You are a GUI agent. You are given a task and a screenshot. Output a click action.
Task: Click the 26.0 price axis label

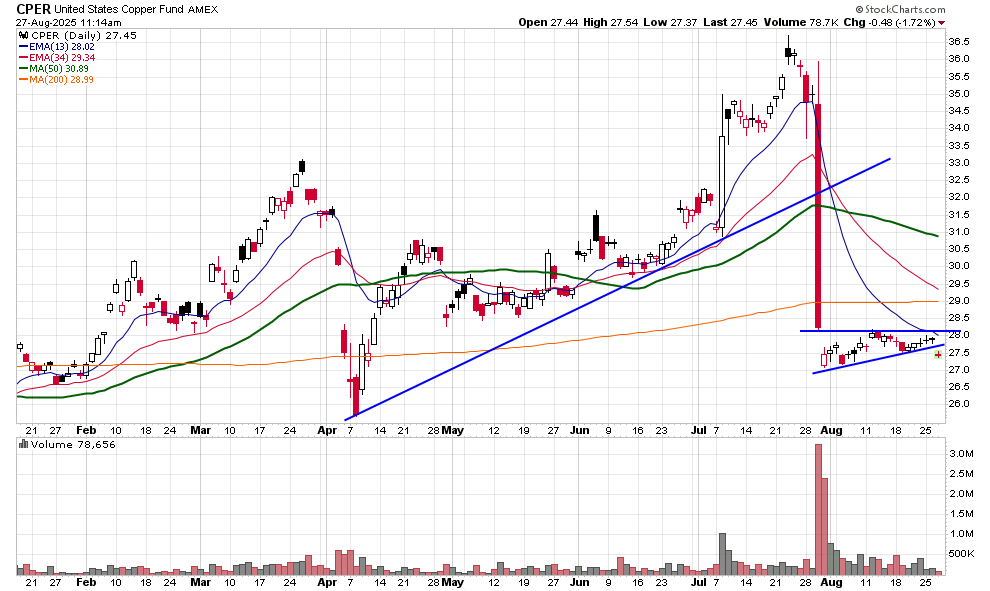(x=958, y=404)
